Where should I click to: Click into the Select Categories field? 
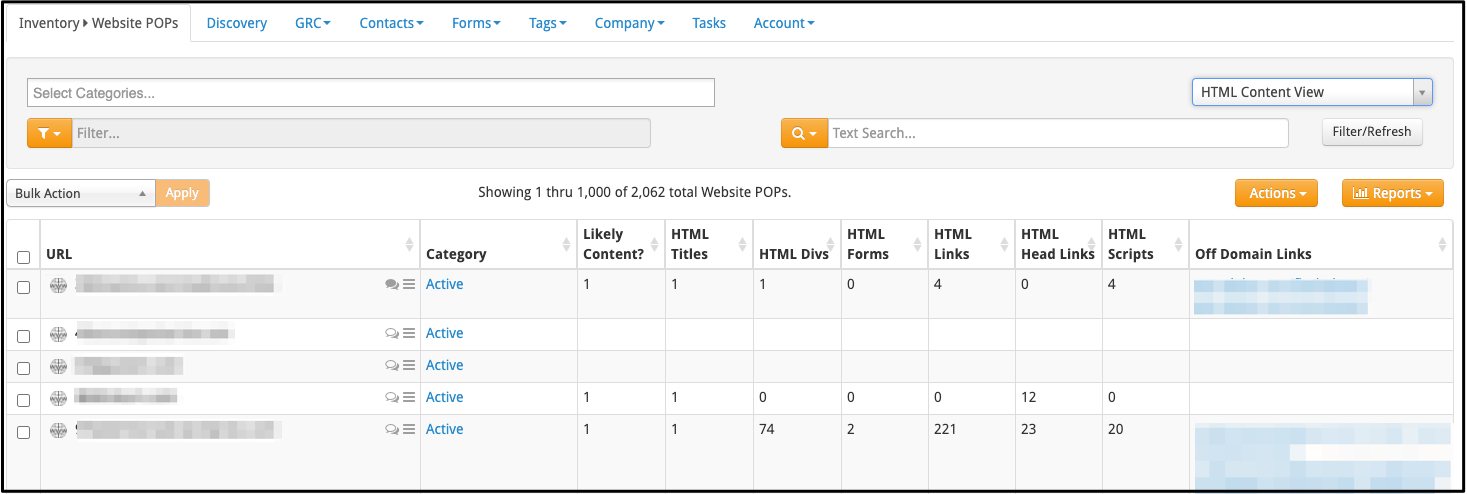pos(371,93)
